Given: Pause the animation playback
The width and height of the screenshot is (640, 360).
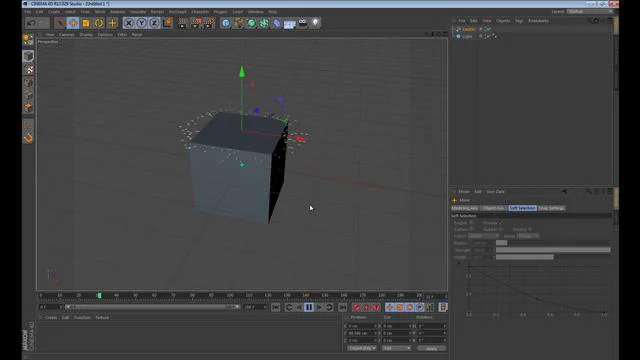Looking at the screenshot, I should click(x=309, y=307).
